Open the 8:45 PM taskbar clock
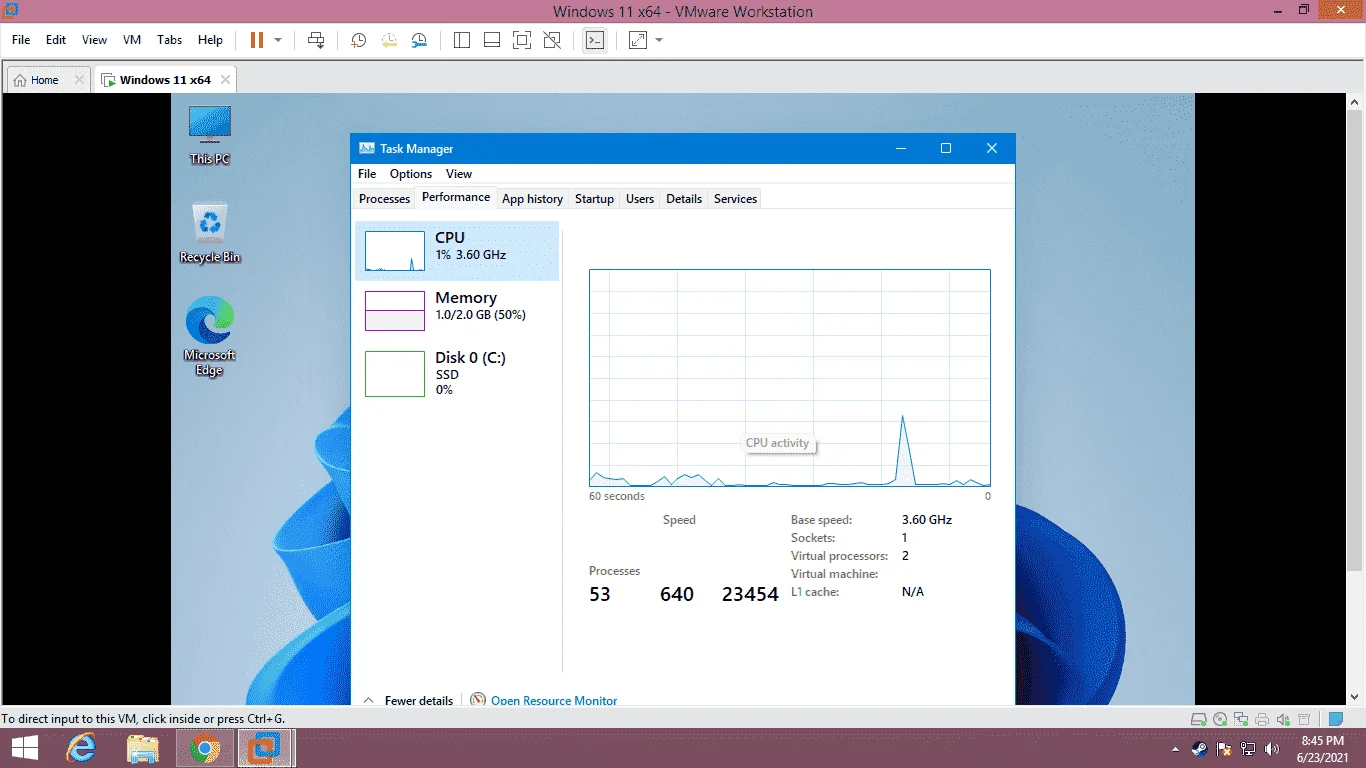 coord(1323,748)
